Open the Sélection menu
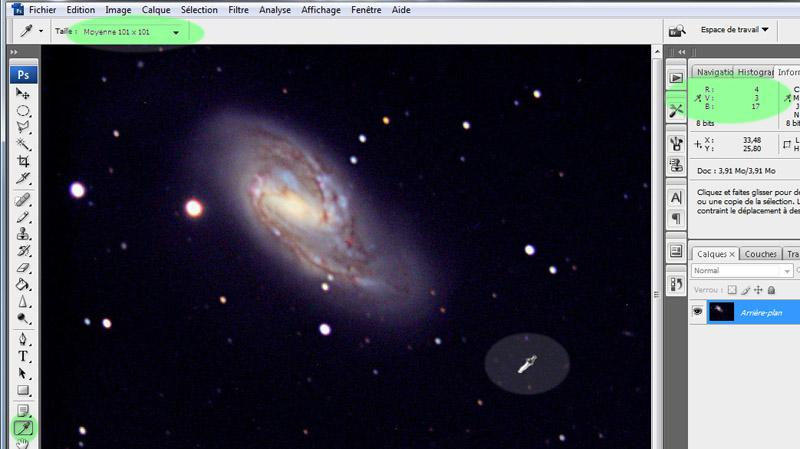800x449 pixels. tap(199, 10)
